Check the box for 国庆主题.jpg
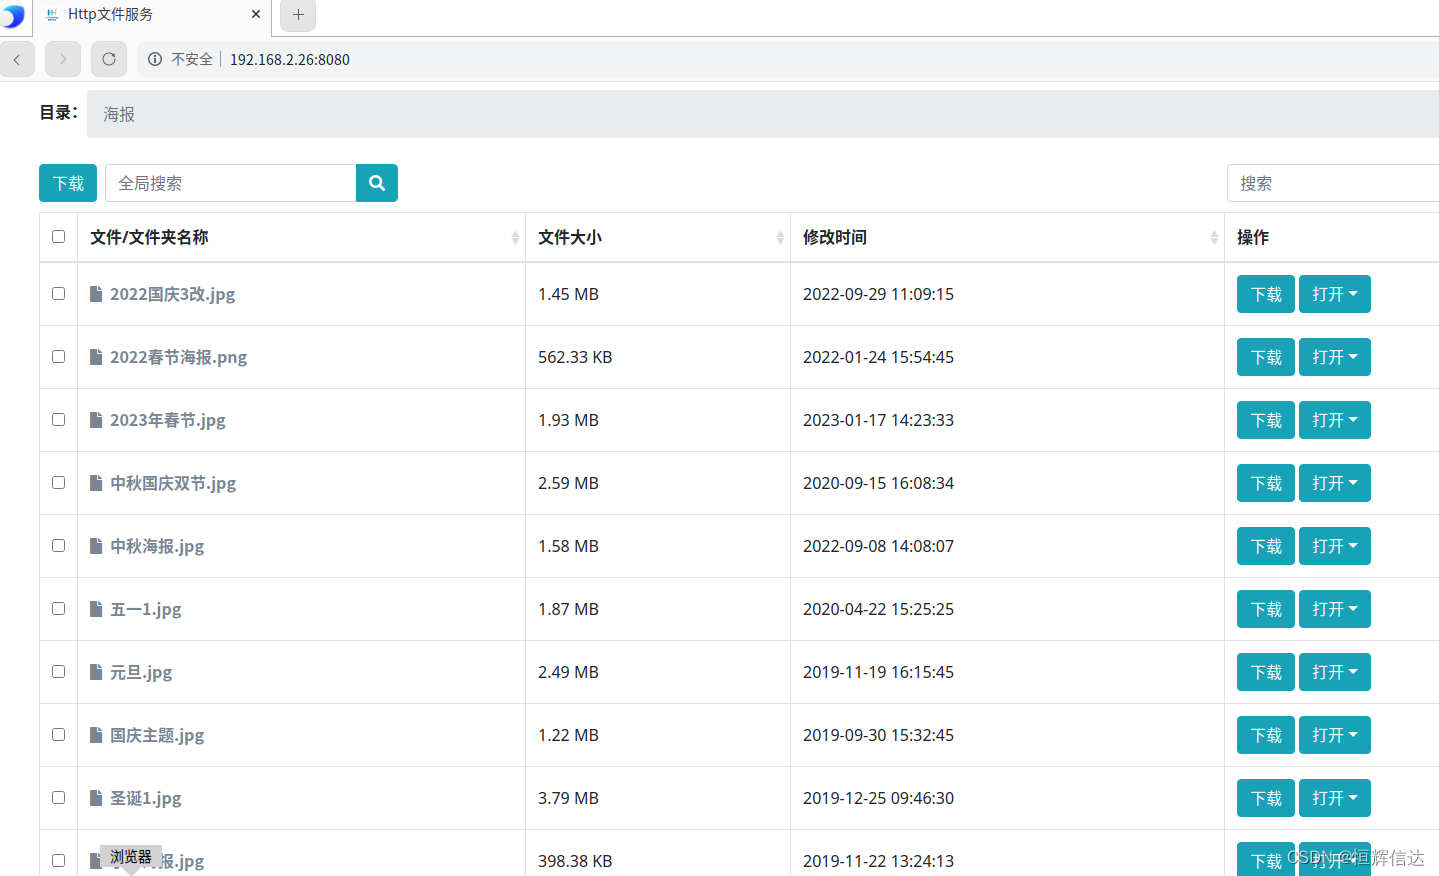Viewport: 1439px width, 876px height. 58,735
